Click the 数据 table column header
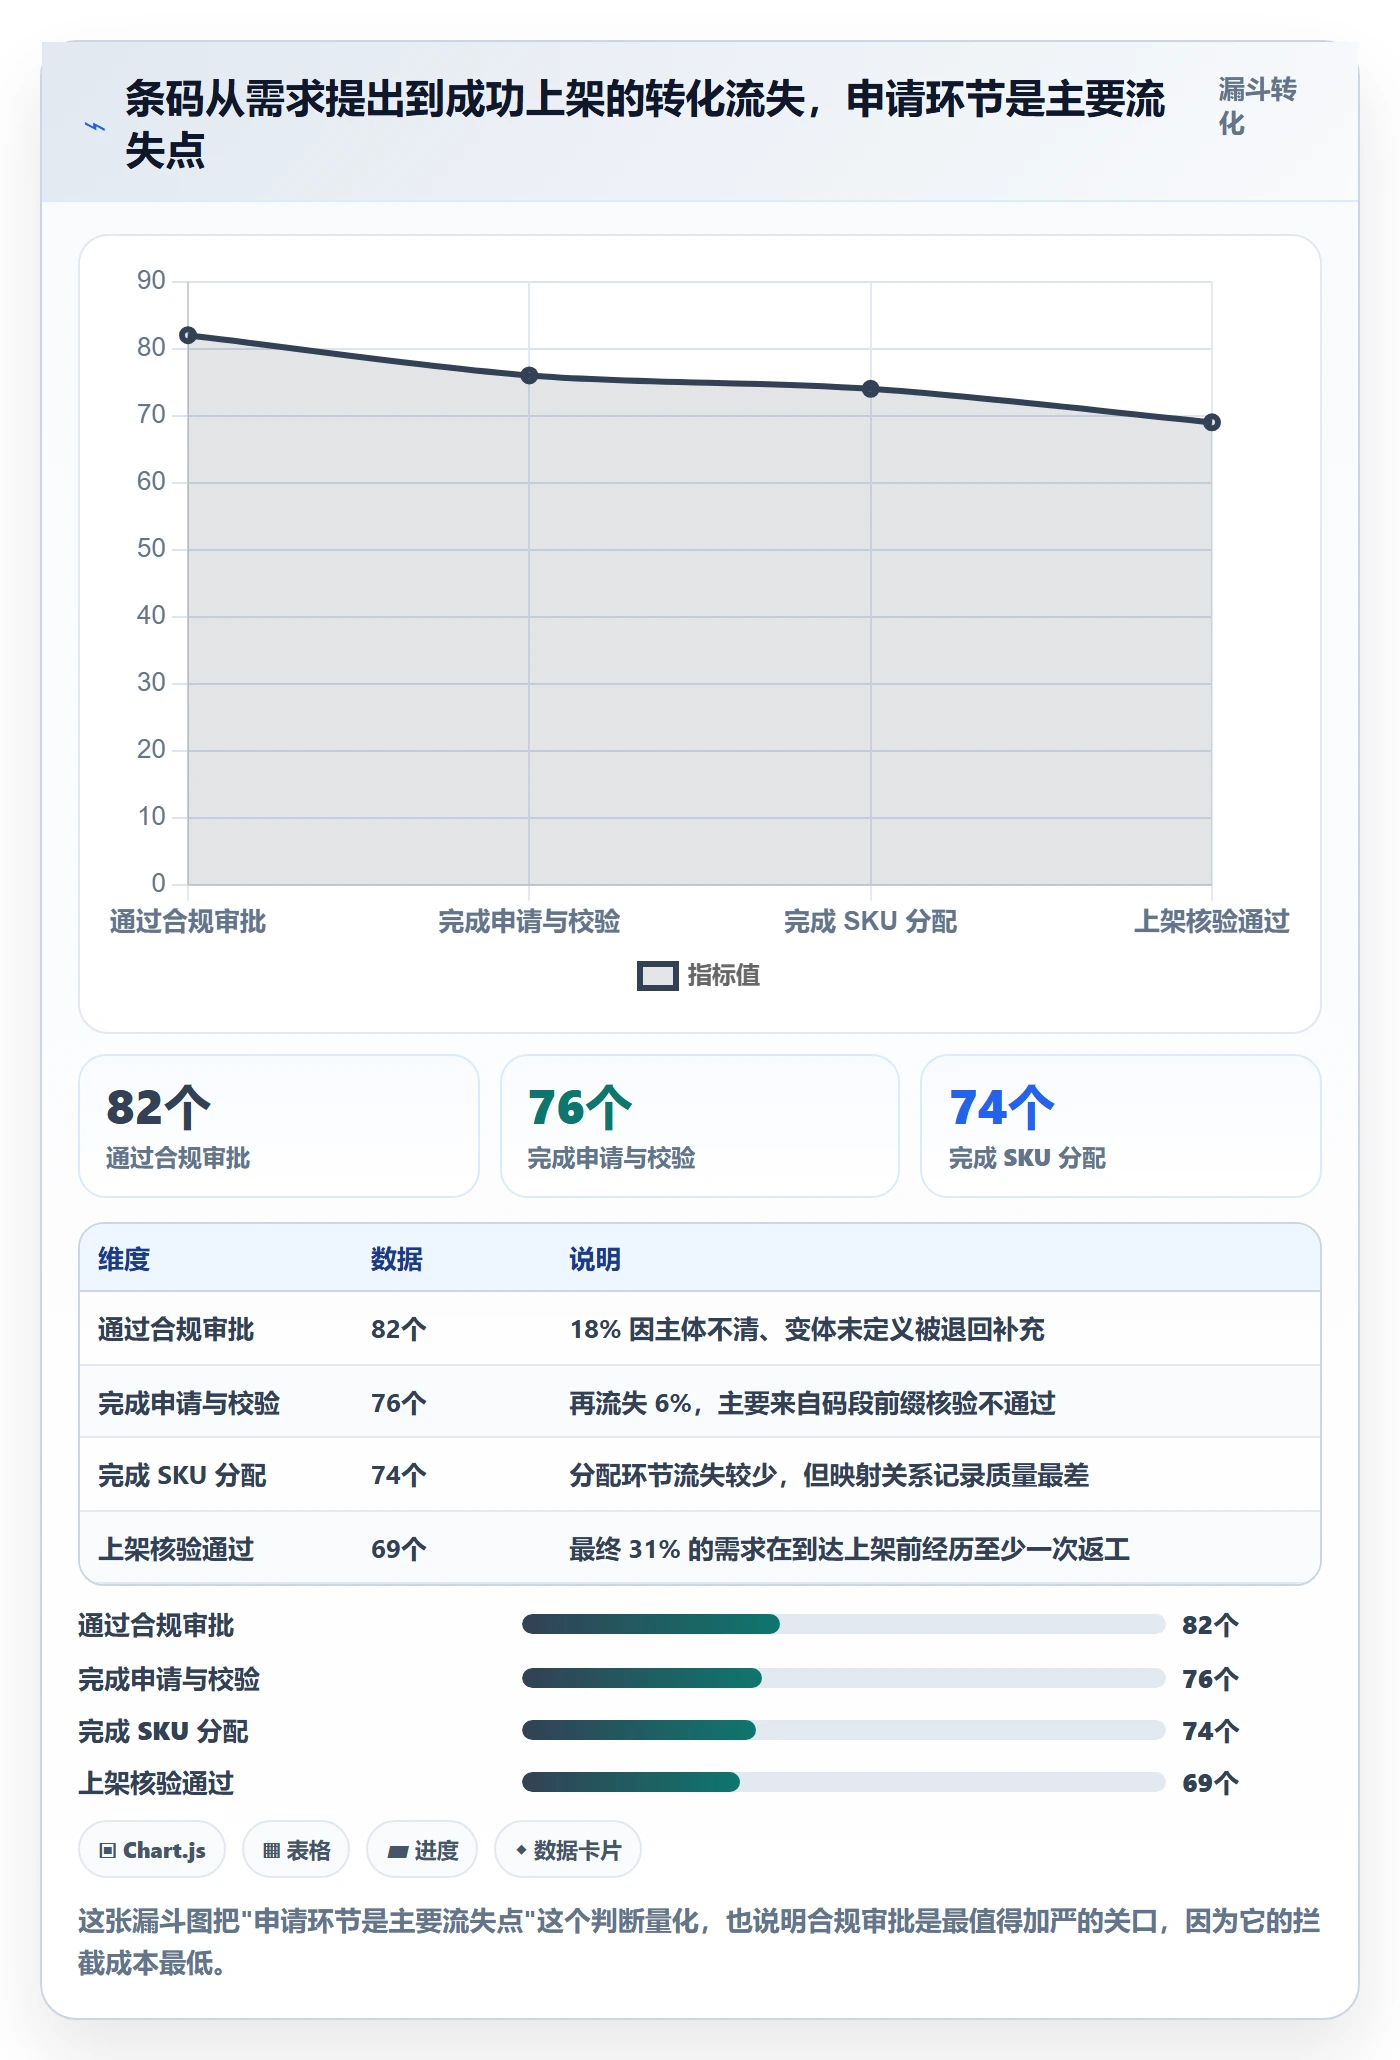Viewport: 1400px width, 2060px height. 397,1259
